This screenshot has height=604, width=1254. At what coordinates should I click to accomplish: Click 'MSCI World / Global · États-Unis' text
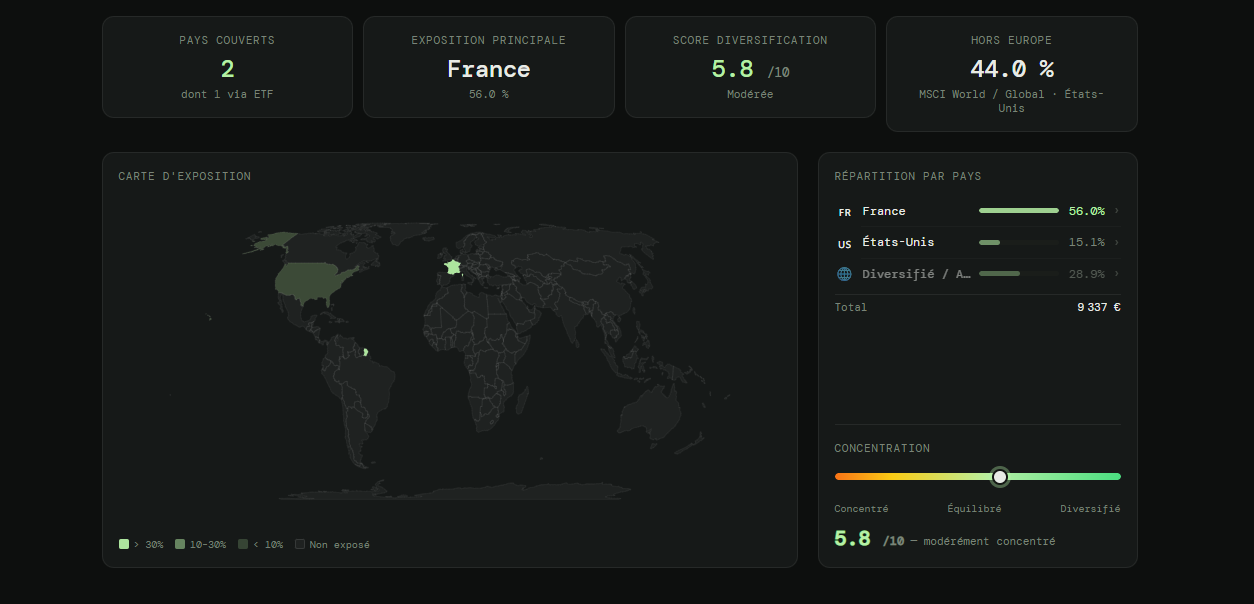click(x=1012, y=101)
